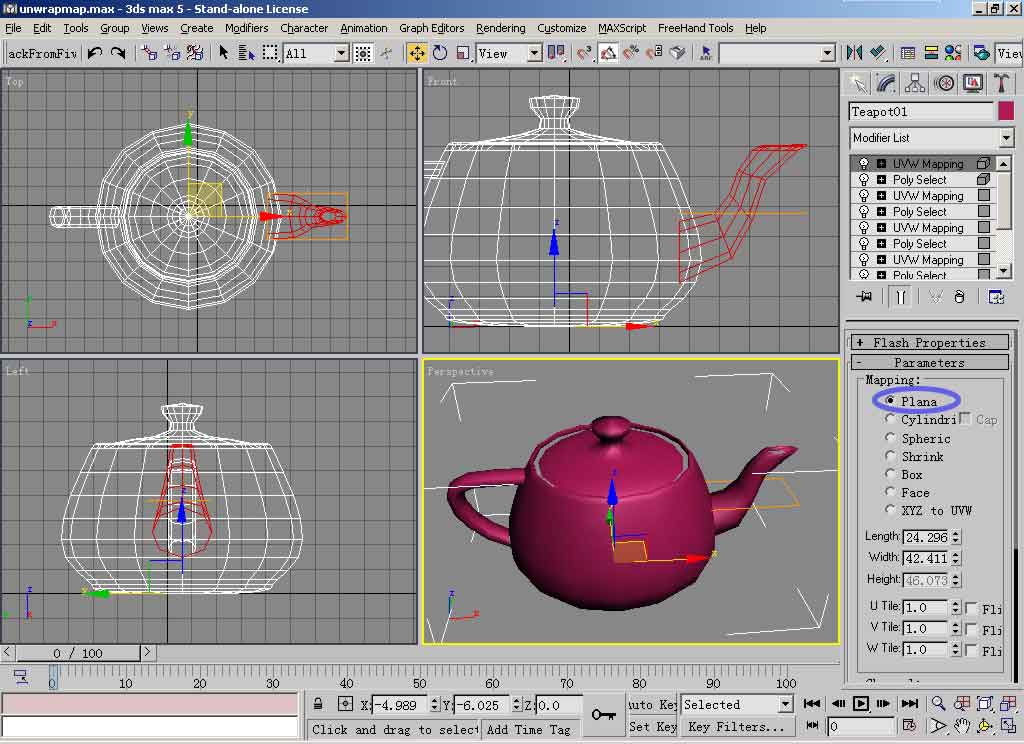Select the Select and Move tool
The width and height of the screenshot is (1024, 744).
click(x=417, y=53)
